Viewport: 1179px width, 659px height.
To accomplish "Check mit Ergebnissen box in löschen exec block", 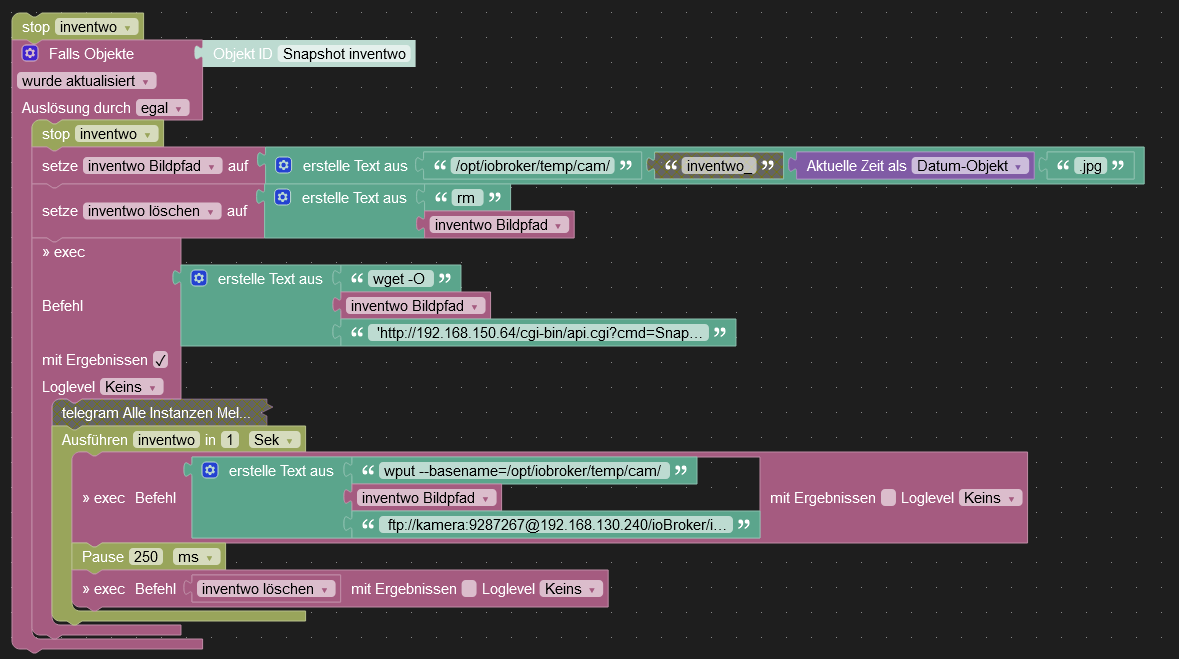I will (x=469, y=589).
